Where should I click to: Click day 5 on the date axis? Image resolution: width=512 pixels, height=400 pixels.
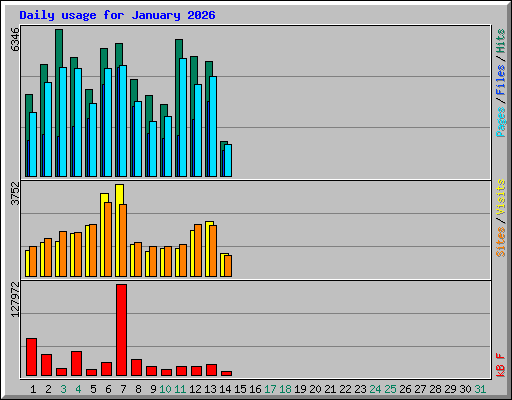point(93,389)
